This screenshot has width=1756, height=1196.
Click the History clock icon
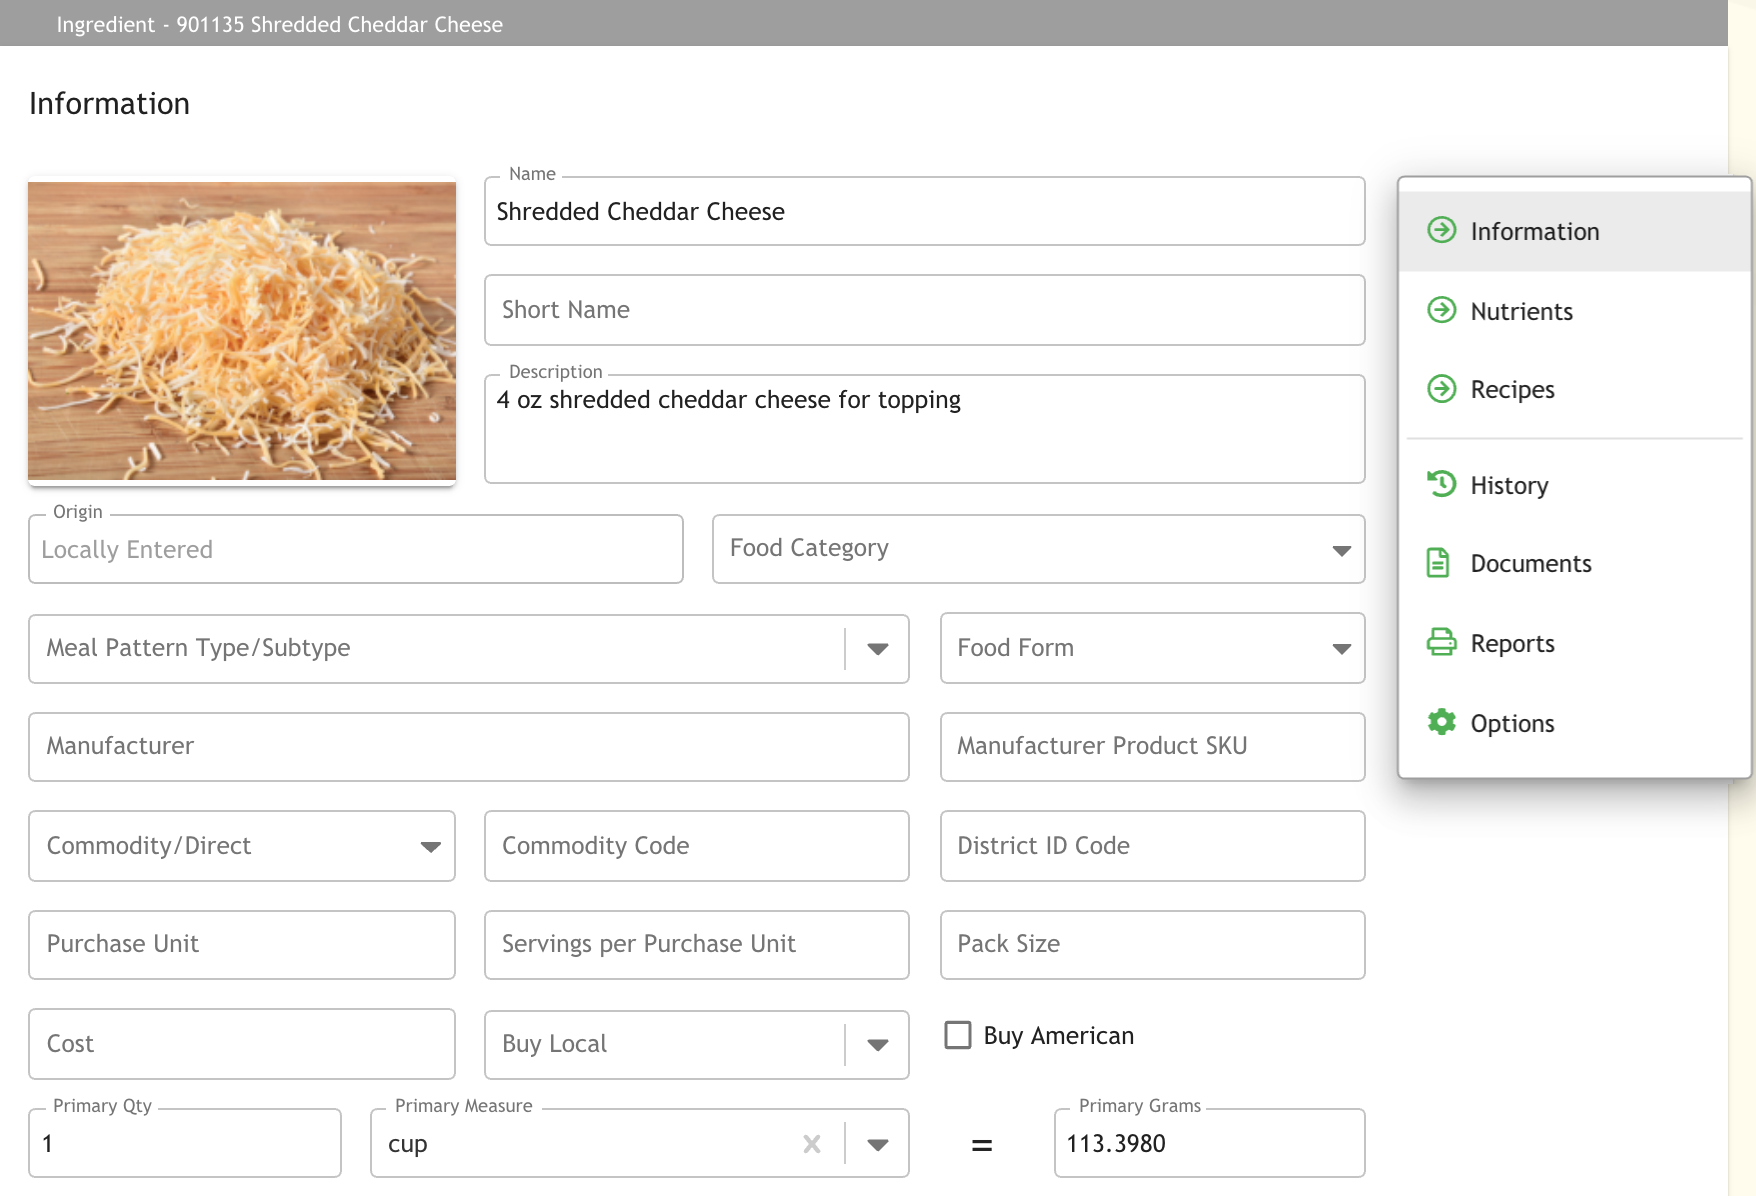coord(1441,484)
